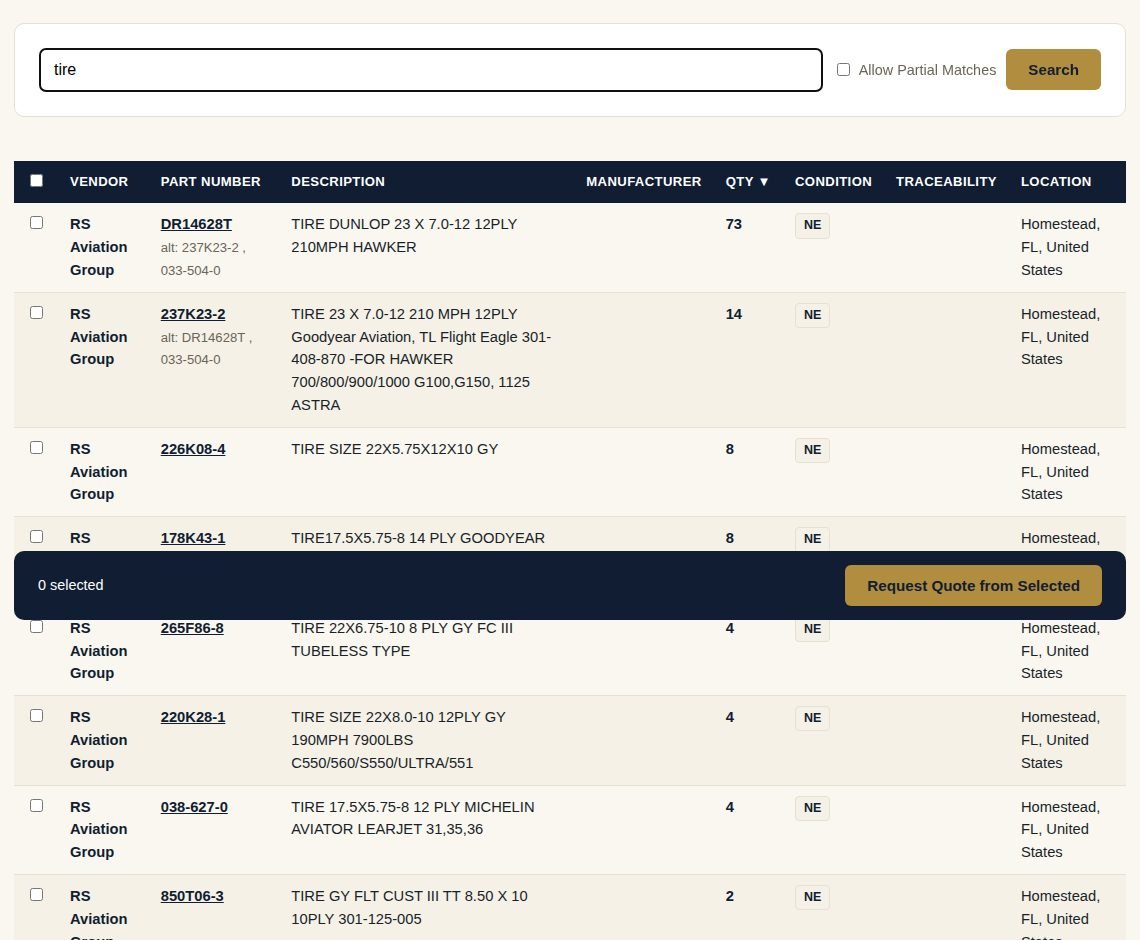Open part number link DR14628T

(x=196, y=225)
